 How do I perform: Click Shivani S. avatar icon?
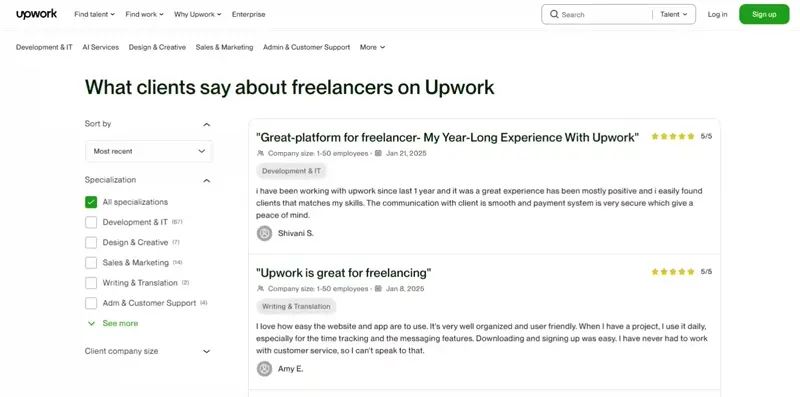264,234
